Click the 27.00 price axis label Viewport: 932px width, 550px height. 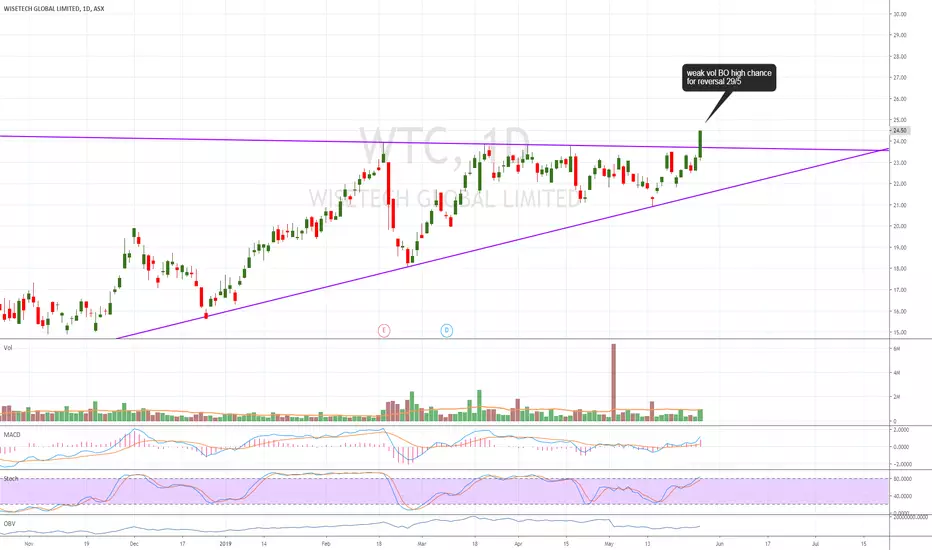pos(900,78)
